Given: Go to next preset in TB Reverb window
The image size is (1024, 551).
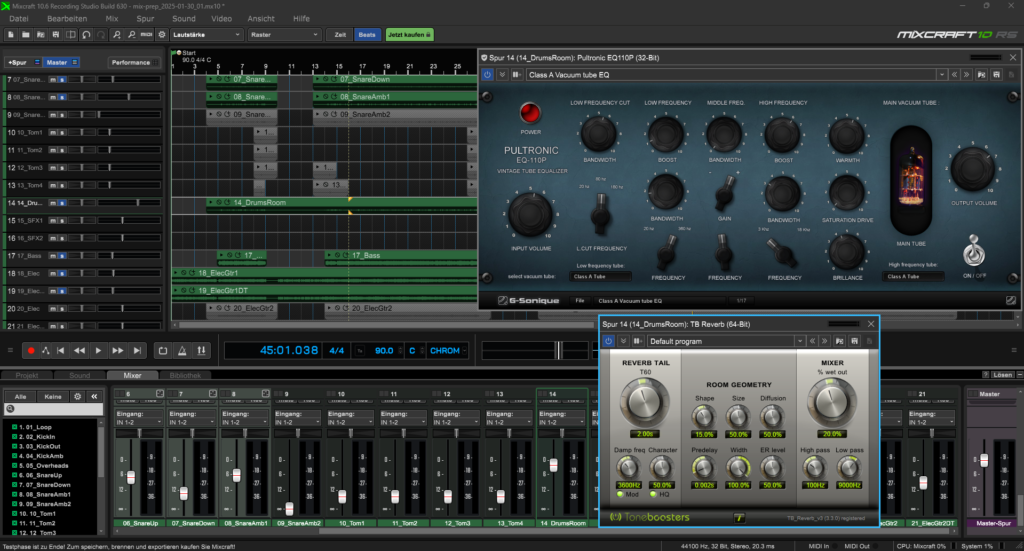Looking at the screenshot, I should [825, 341].
